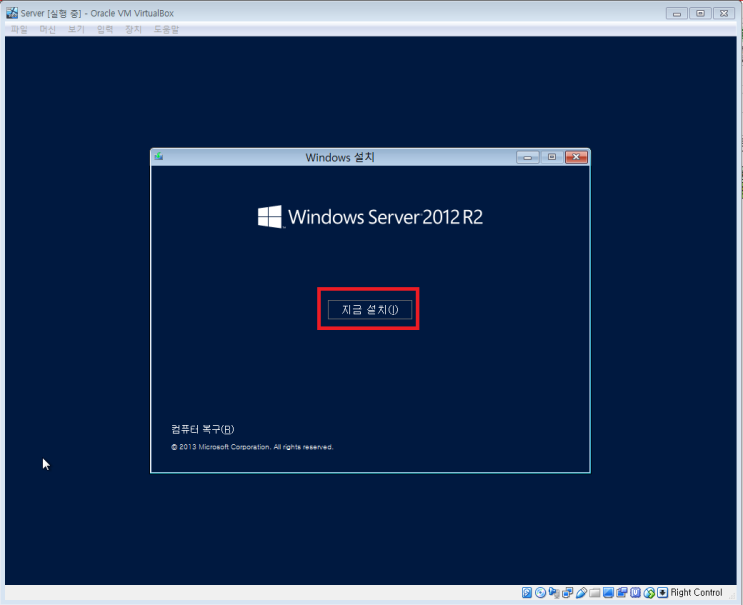Click the display settings status icon
This screenshot has height=605, width=743.
tap(608, 592)
